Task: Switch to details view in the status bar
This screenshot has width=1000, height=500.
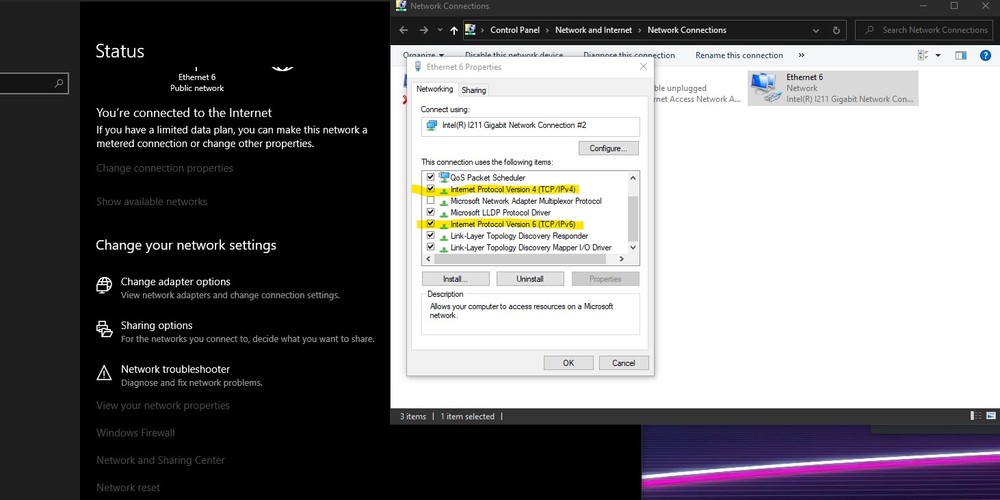Action: coord(976,416)
